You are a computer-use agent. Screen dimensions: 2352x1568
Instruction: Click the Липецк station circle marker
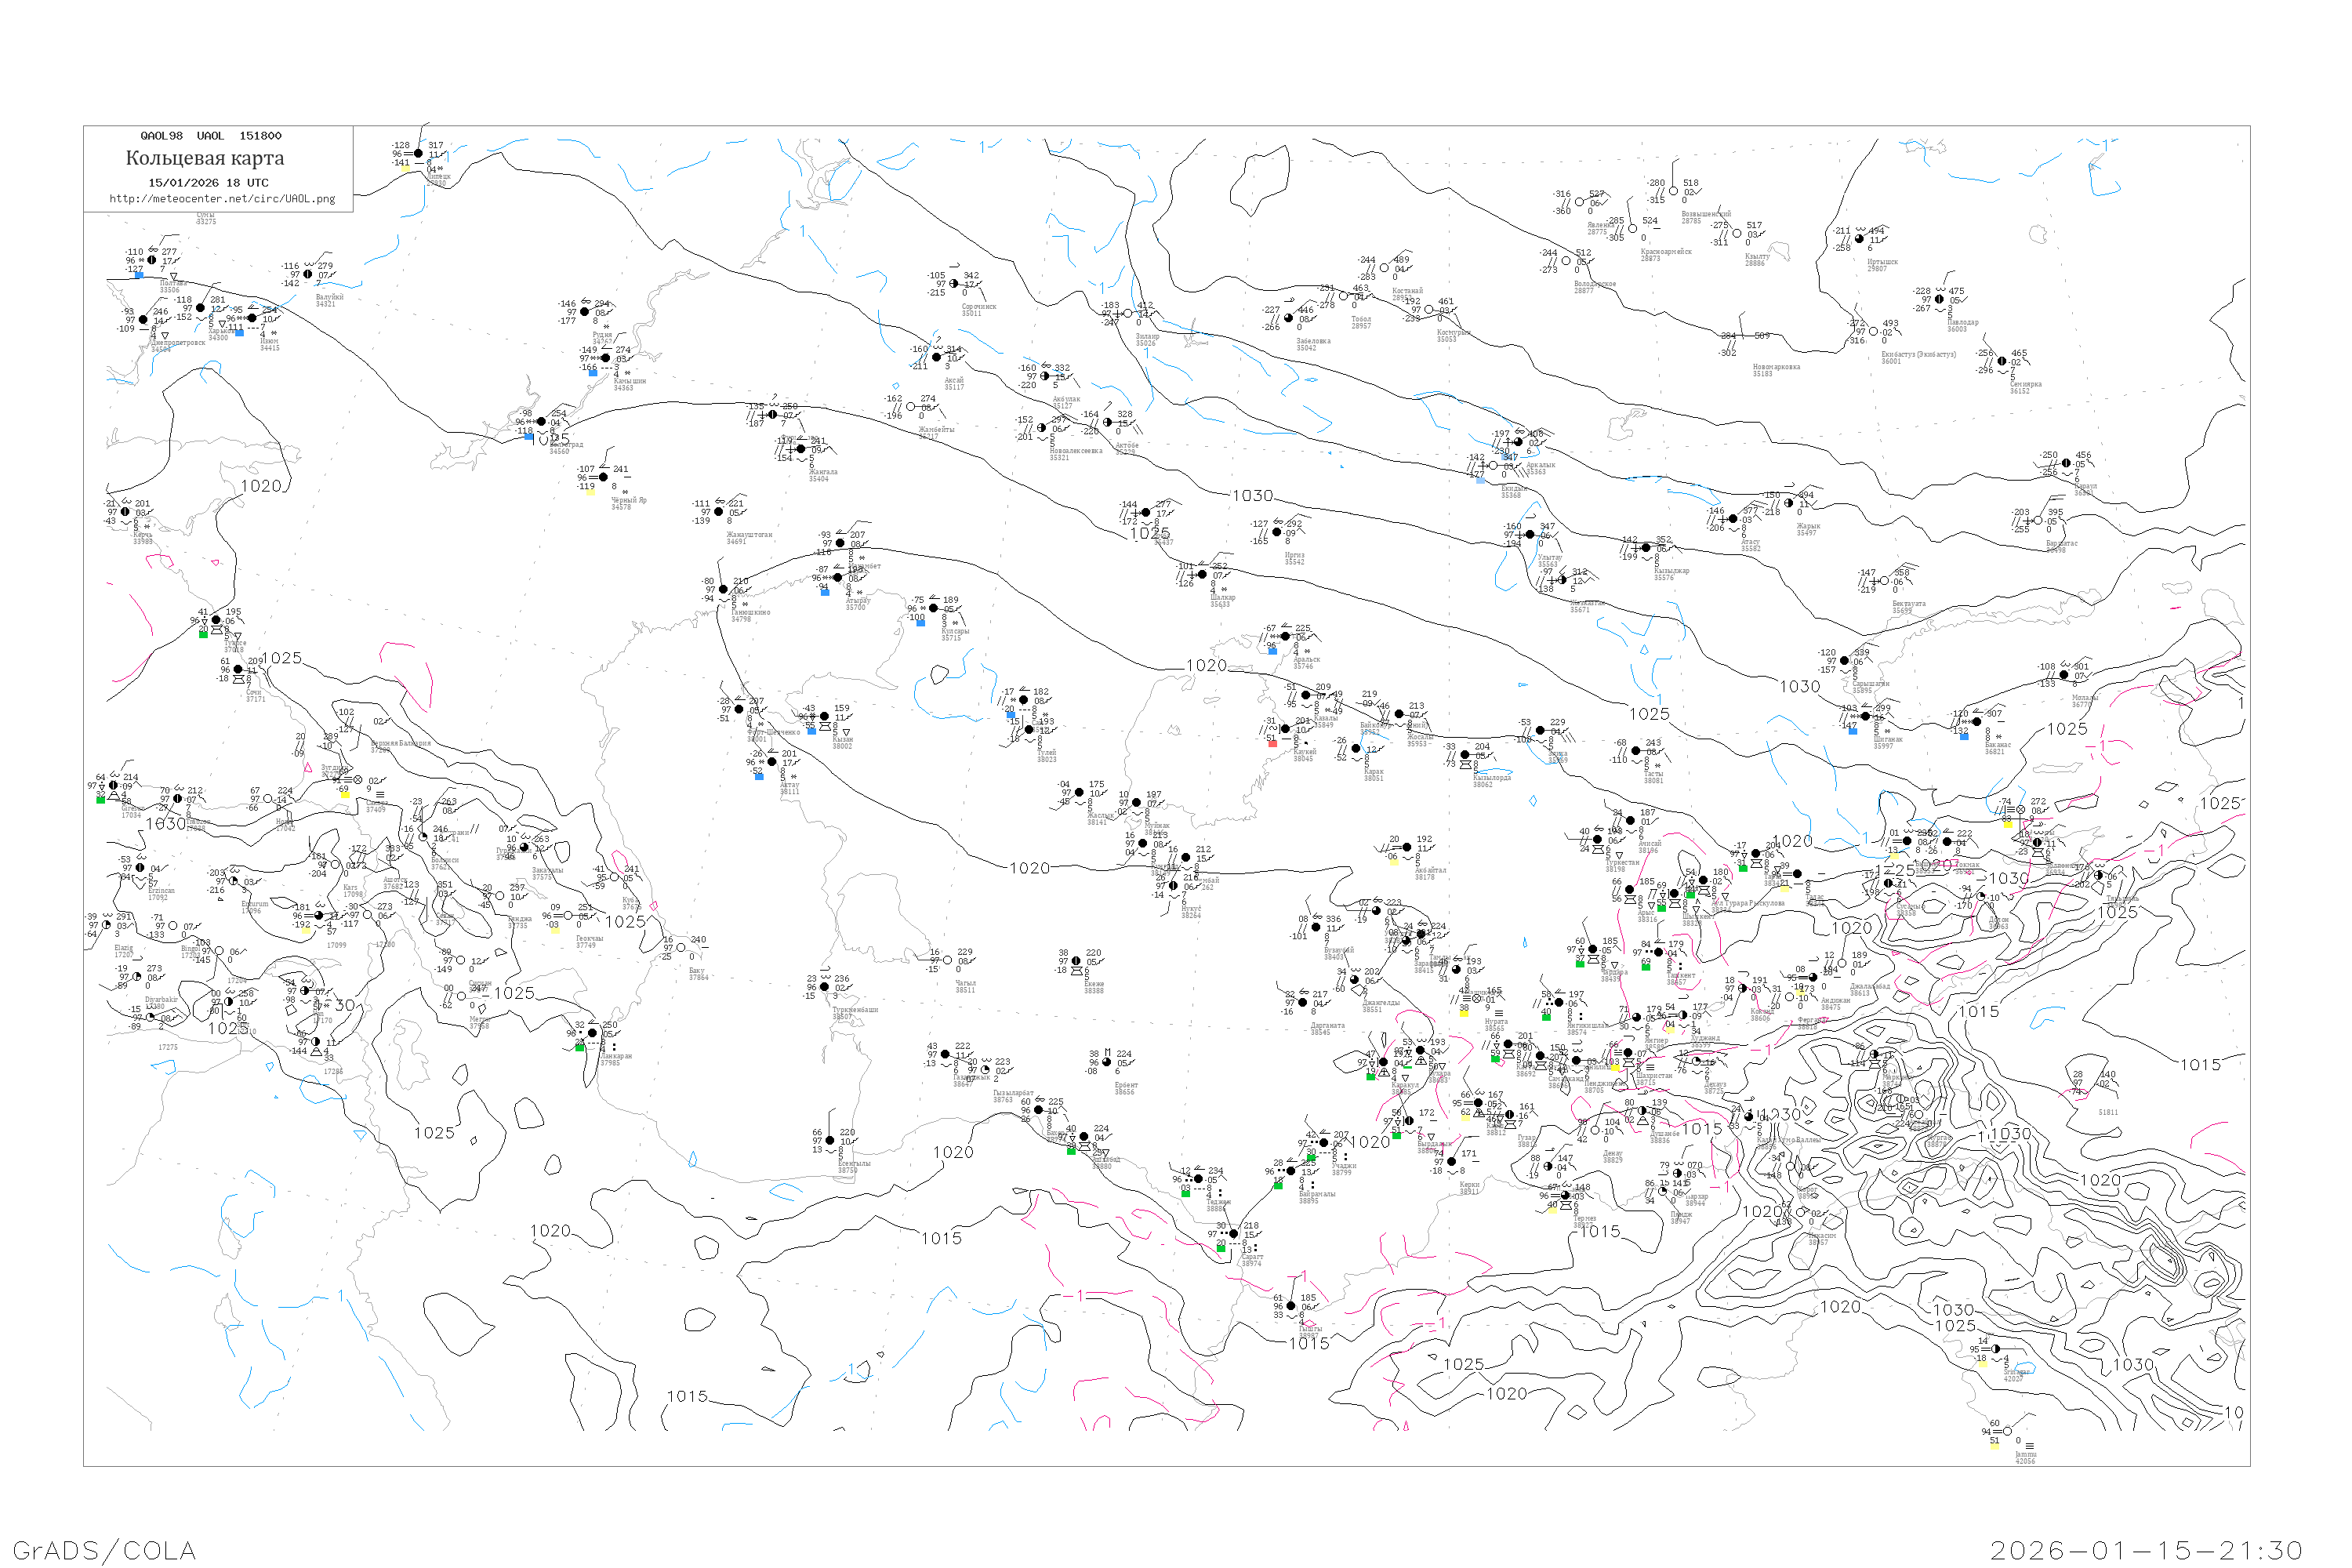(x=419, y=153)
